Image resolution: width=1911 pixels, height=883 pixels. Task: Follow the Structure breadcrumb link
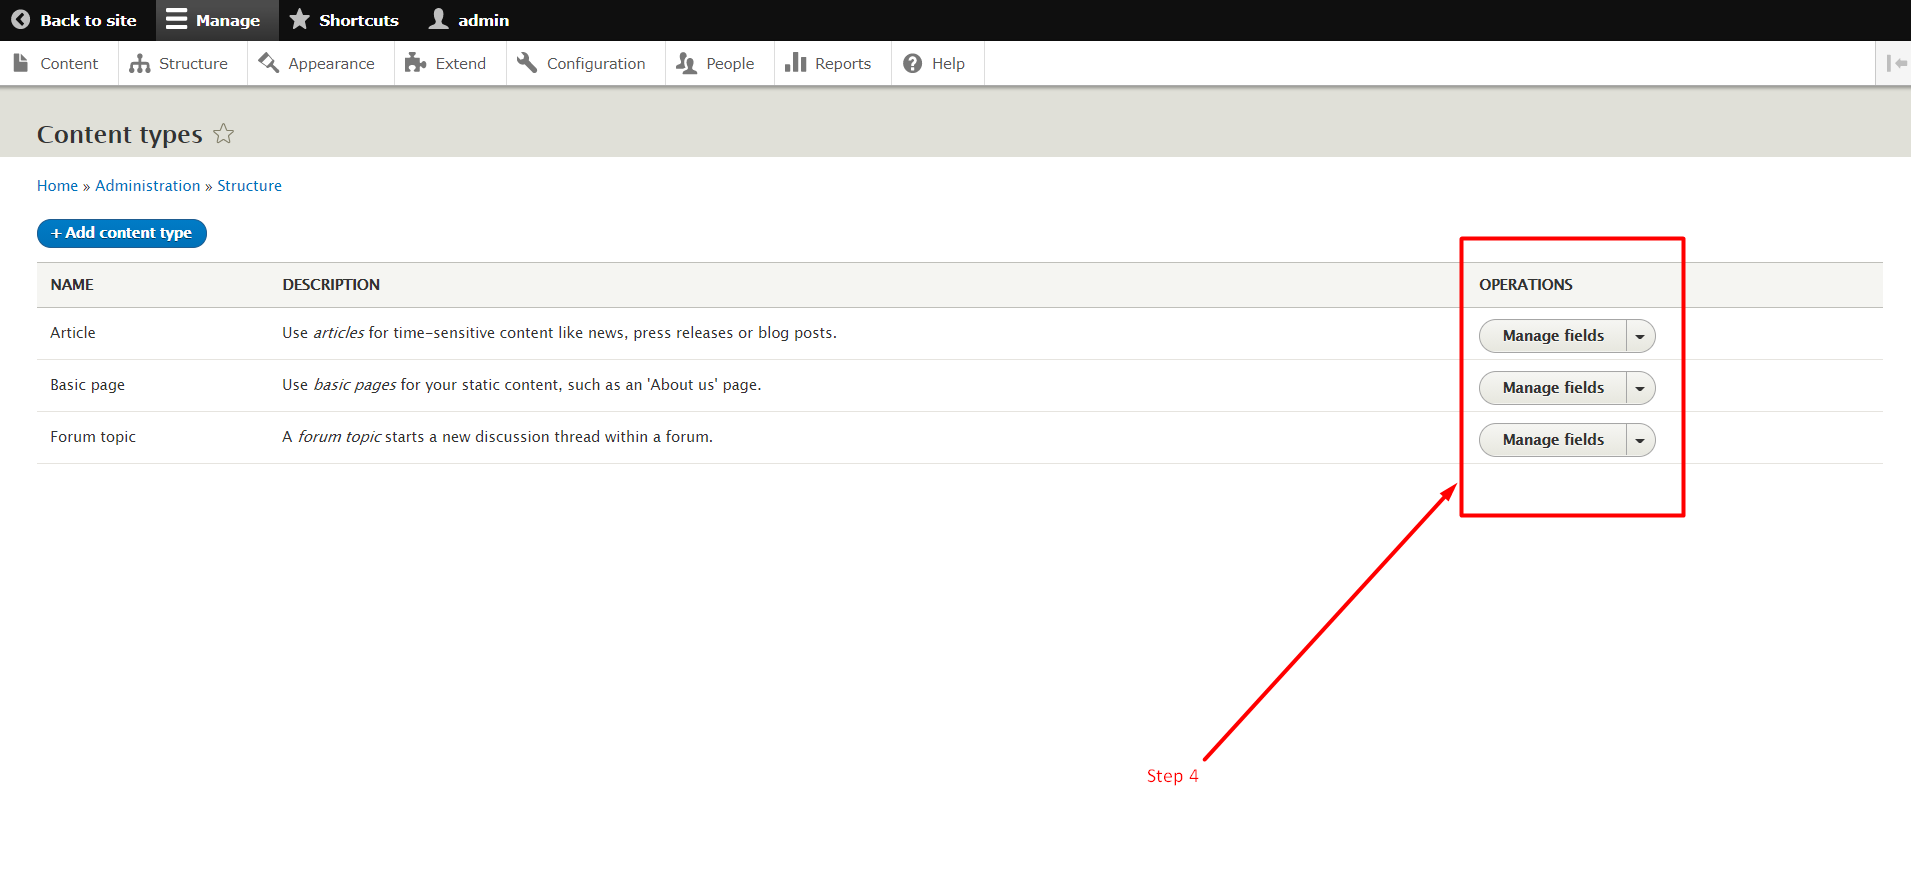tap(249, 186)
